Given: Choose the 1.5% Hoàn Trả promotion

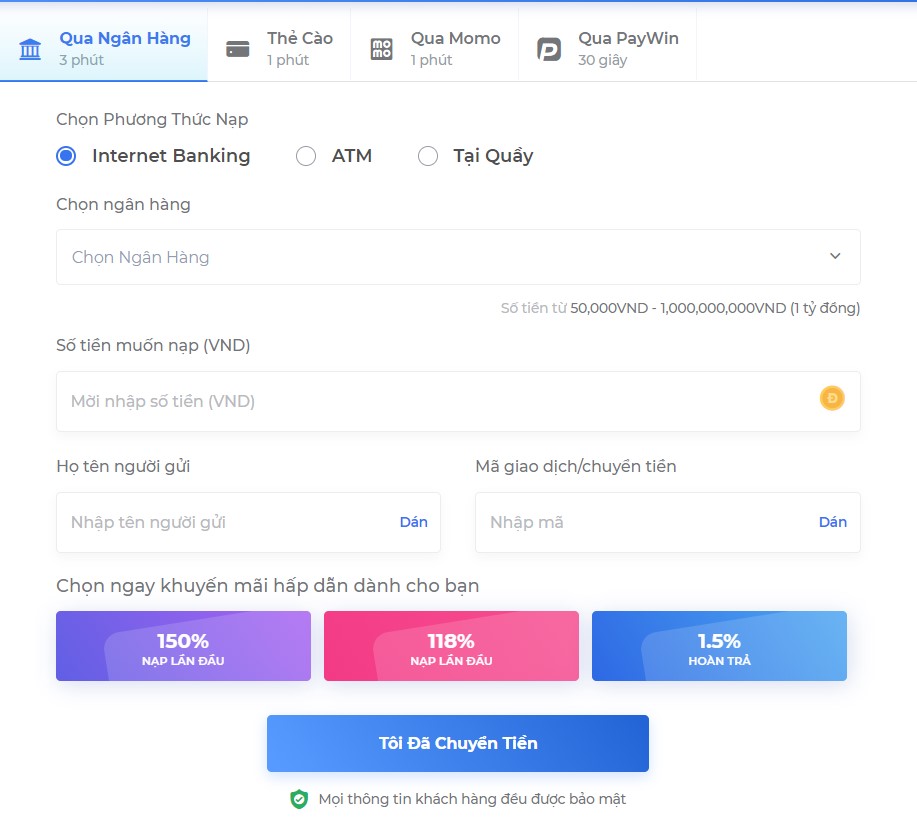Looking at the screenshot, I should click(x=719, y=646).
